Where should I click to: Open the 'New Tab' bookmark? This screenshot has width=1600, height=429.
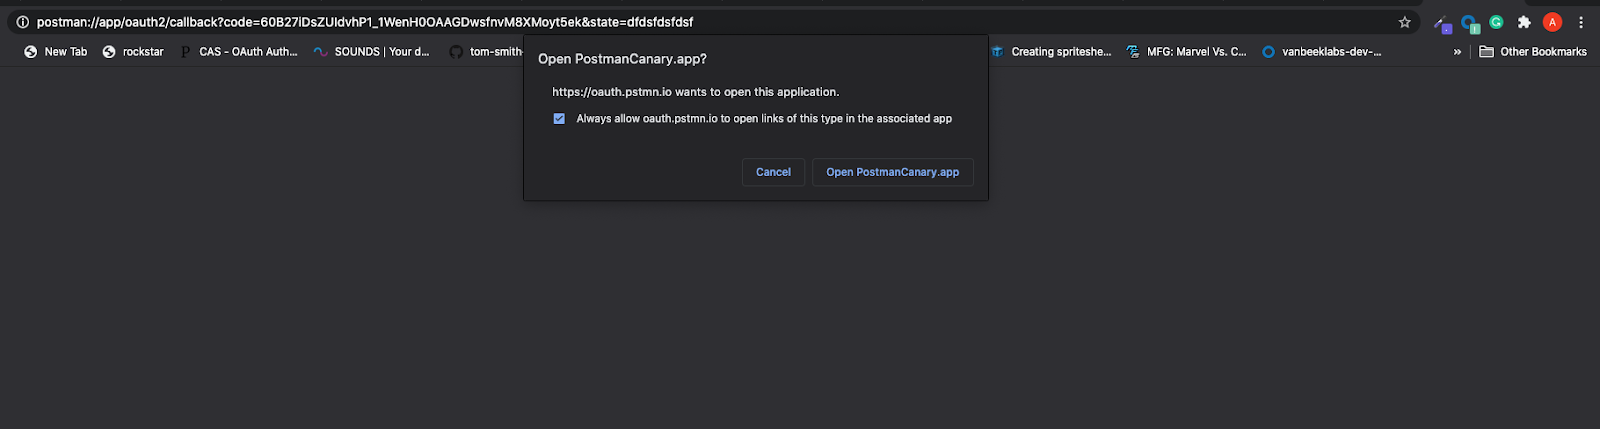point(56,52)
